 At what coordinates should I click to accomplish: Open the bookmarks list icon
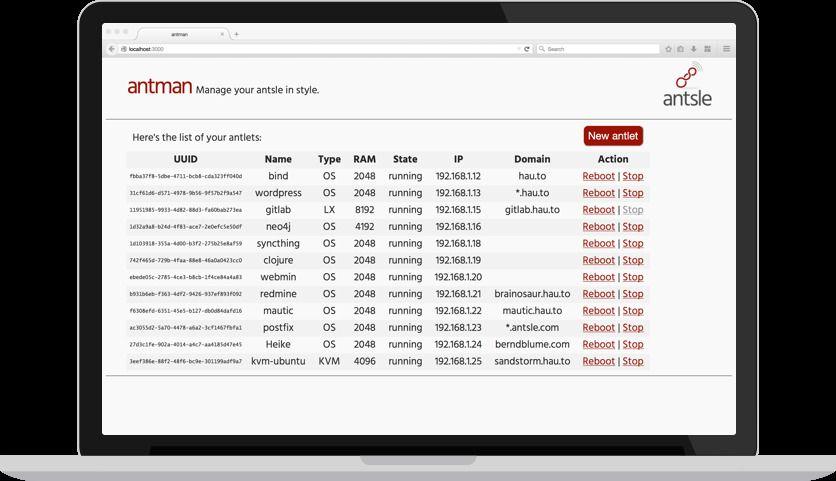[x=681, y=49]
